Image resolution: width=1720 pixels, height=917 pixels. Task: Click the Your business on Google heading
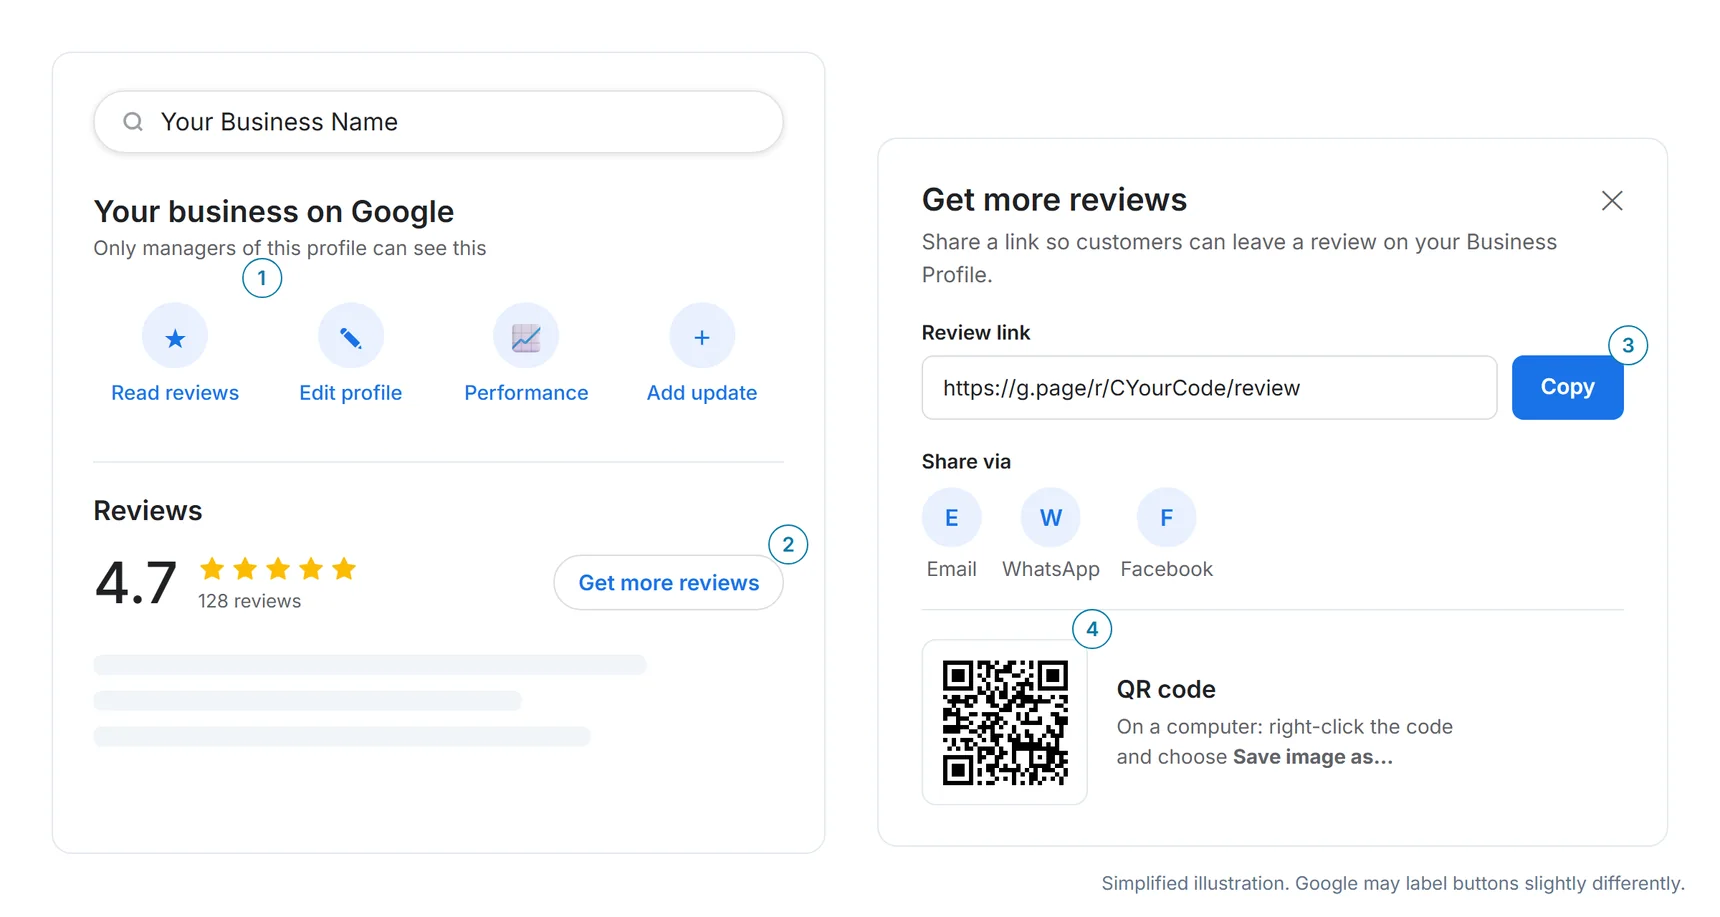coord(274,212)
